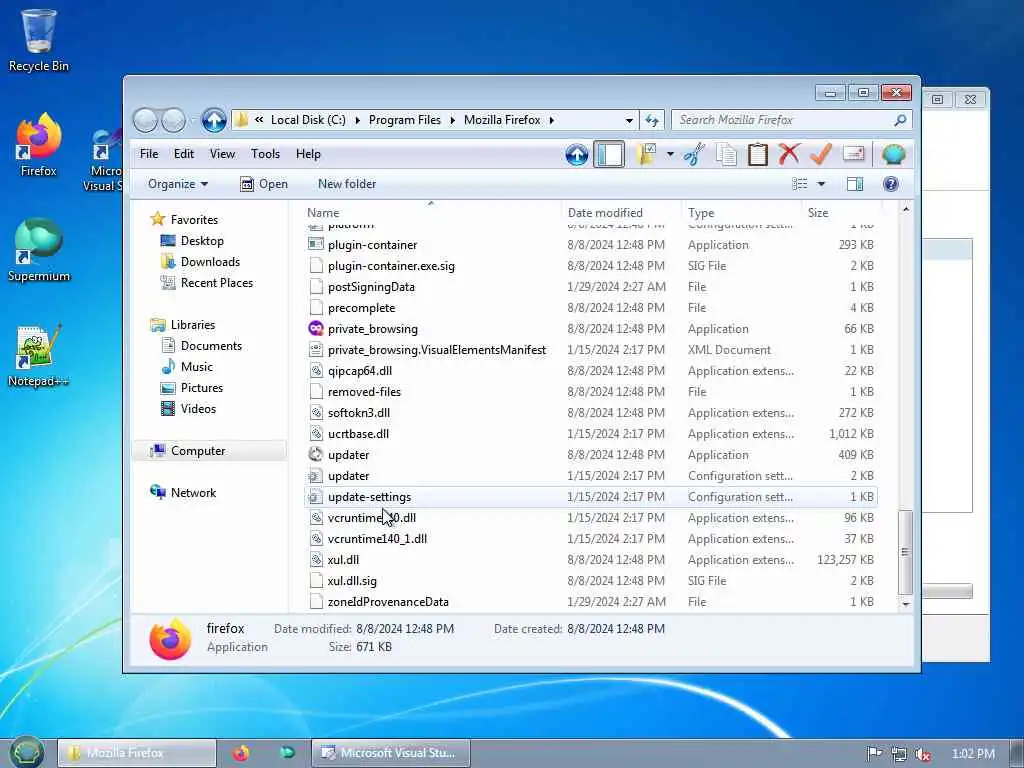The height and width of the screenshot is (768, 1024).
Task: Click in the Search Mozilla Firefox field
Action: pyautogui.click(x=782, y=120)
